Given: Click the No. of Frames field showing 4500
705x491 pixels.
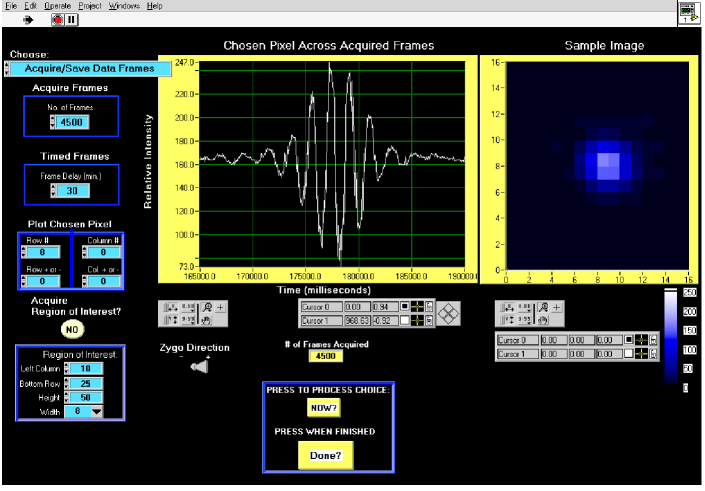Looking at the screenshot, I should coord(72,122).
